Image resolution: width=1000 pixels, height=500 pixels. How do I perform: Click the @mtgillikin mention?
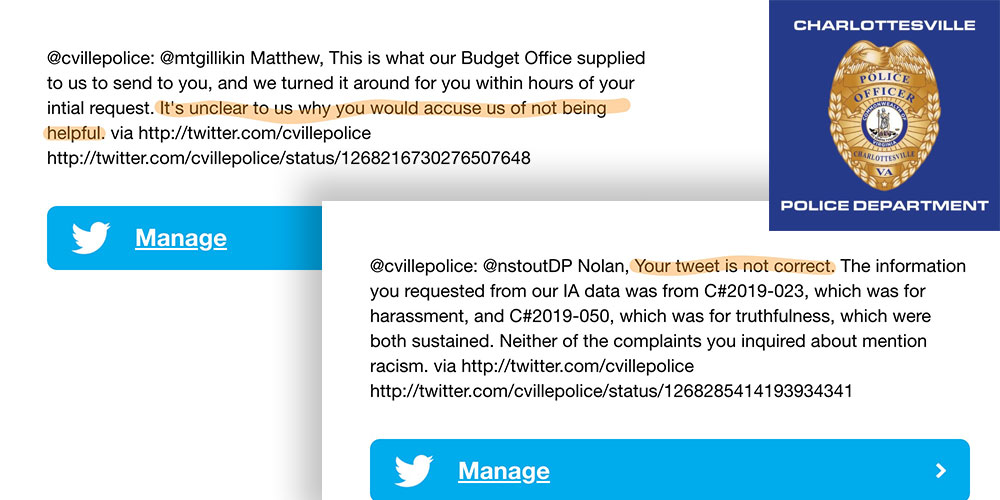(203, 59)
